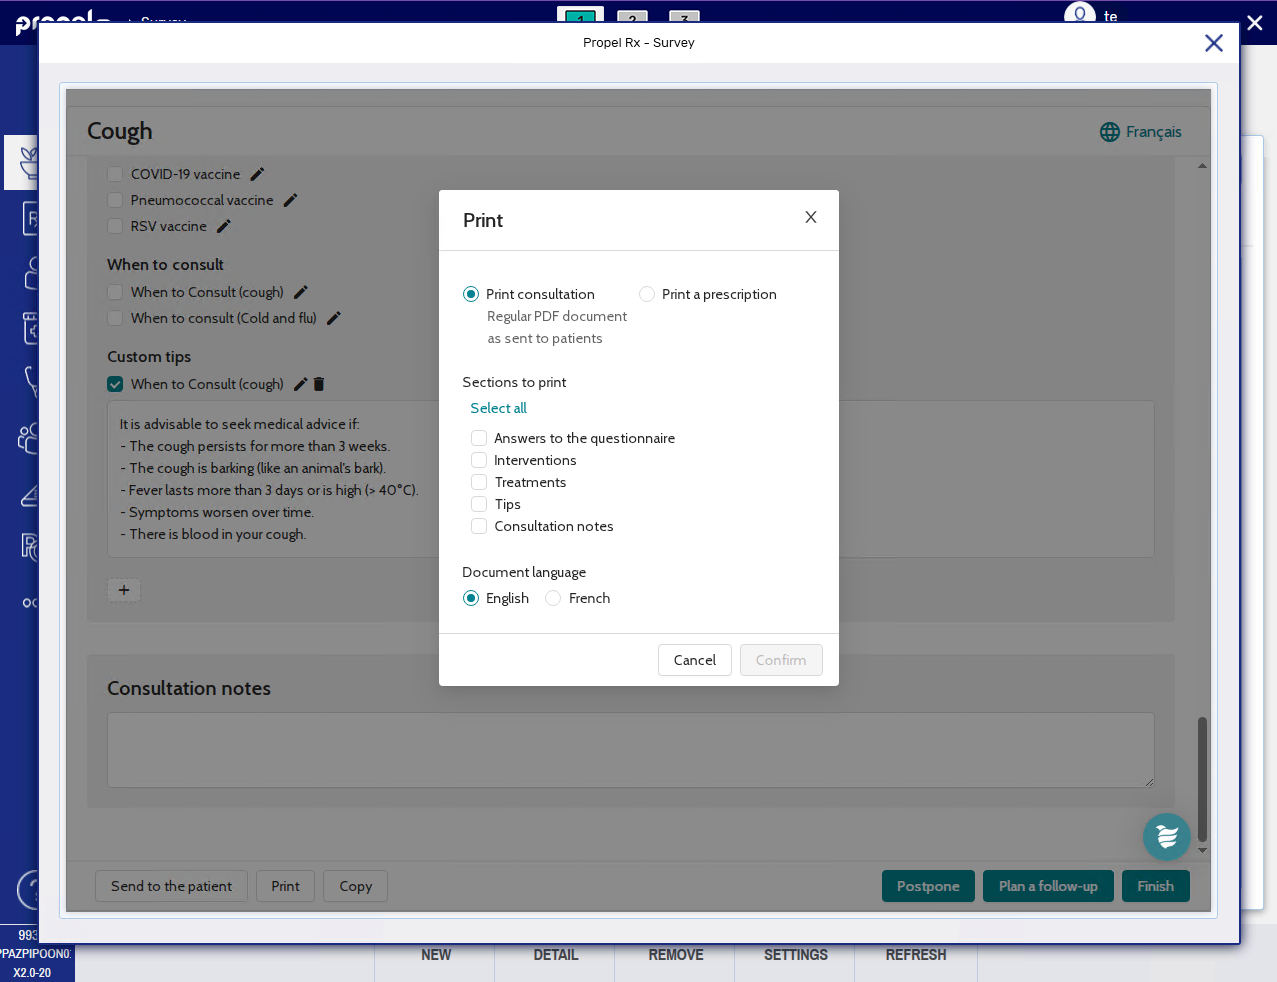Select the Print a prescription radio option

tap(647, 294)
